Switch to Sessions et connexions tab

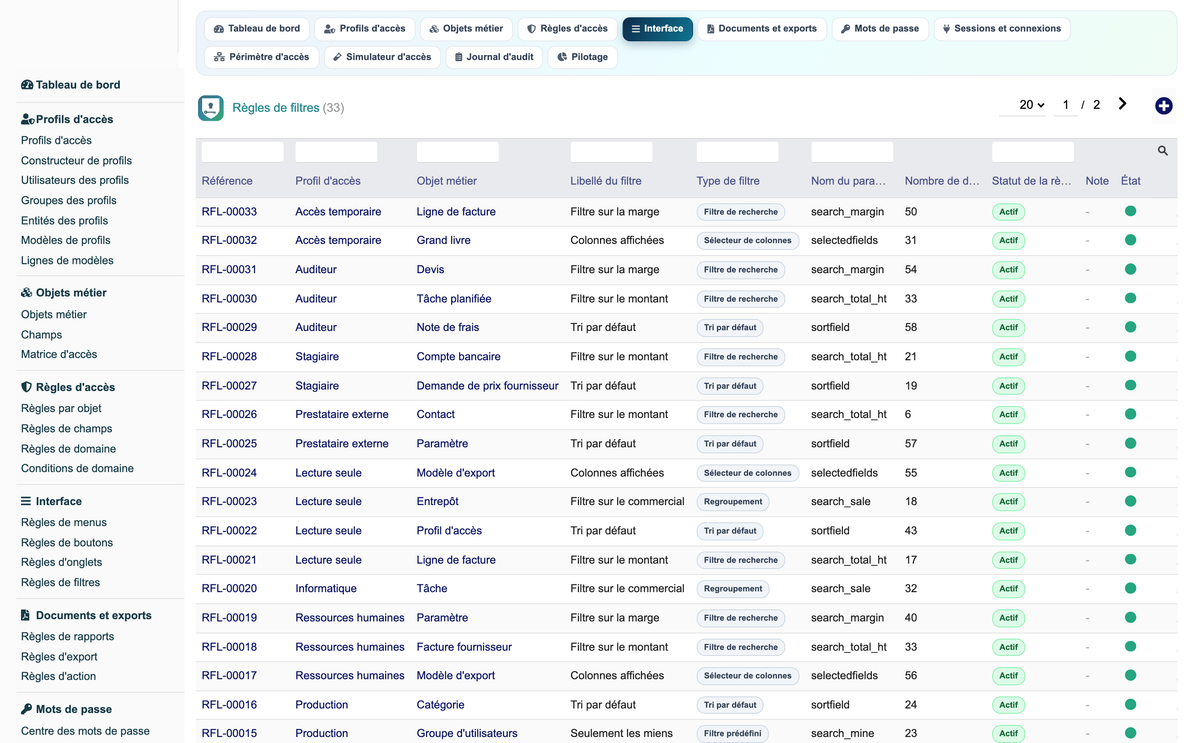tap(1002, 29)
